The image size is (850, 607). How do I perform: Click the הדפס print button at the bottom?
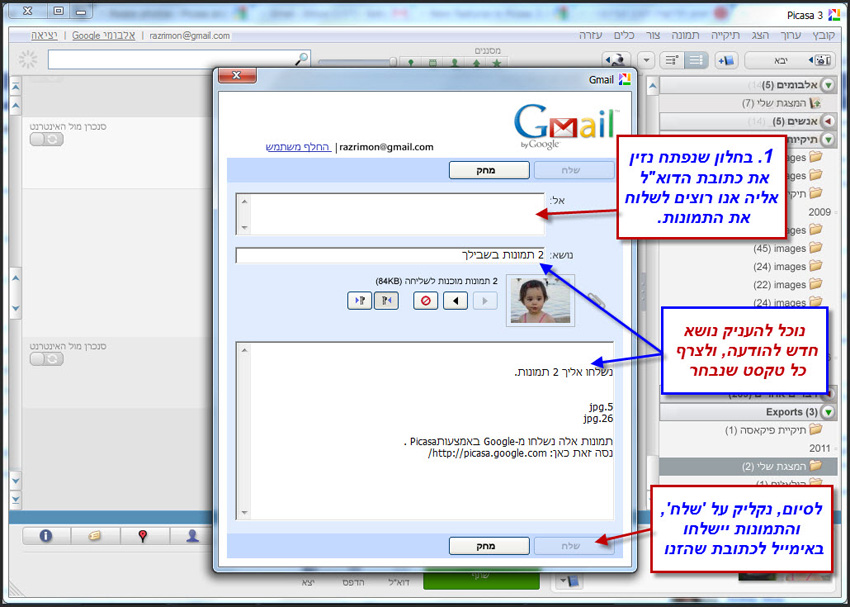click(353, 582)
